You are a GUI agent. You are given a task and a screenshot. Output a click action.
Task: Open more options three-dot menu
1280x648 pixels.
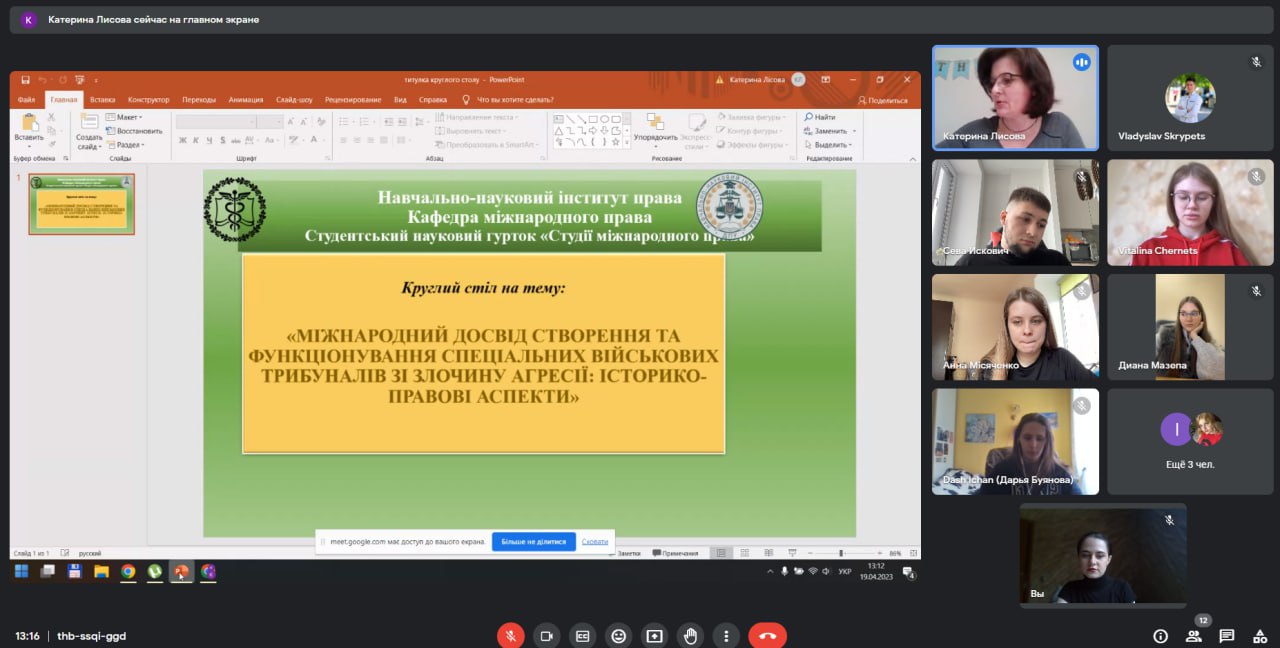(726, 636)
